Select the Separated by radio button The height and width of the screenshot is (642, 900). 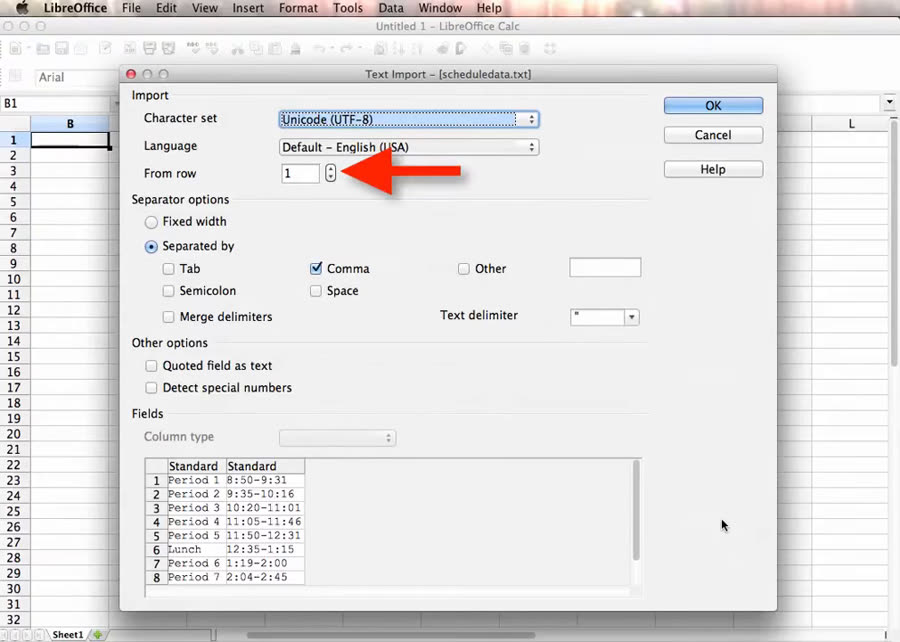pos(151,247)
